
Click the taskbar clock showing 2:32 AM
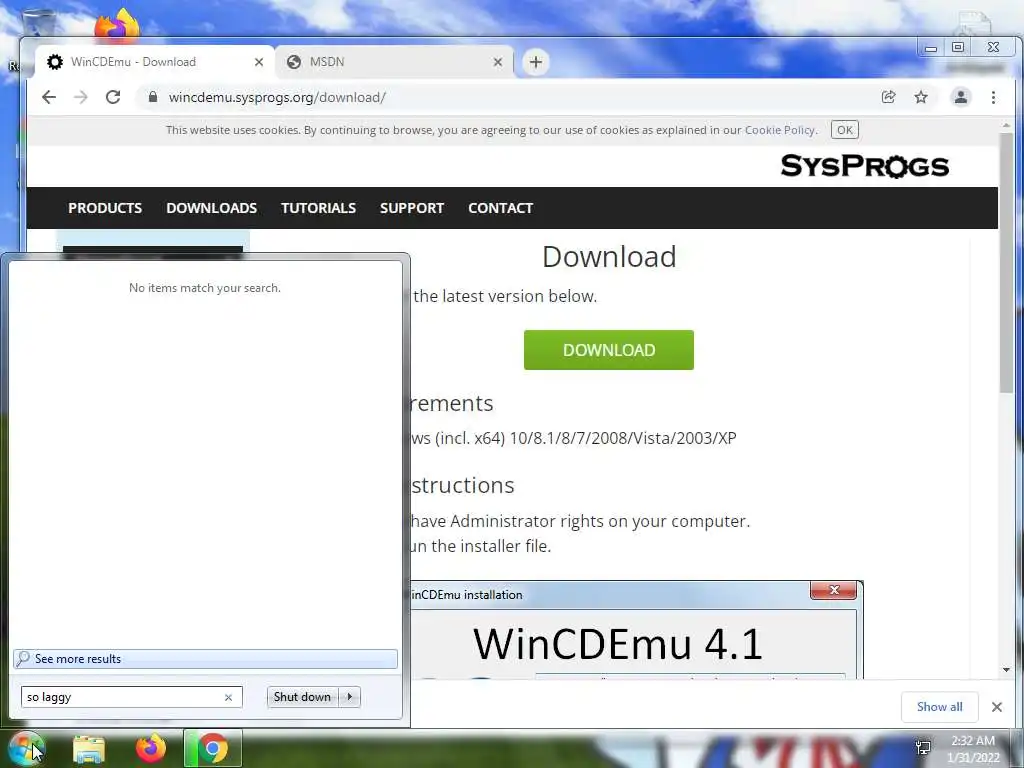(973, 749)
